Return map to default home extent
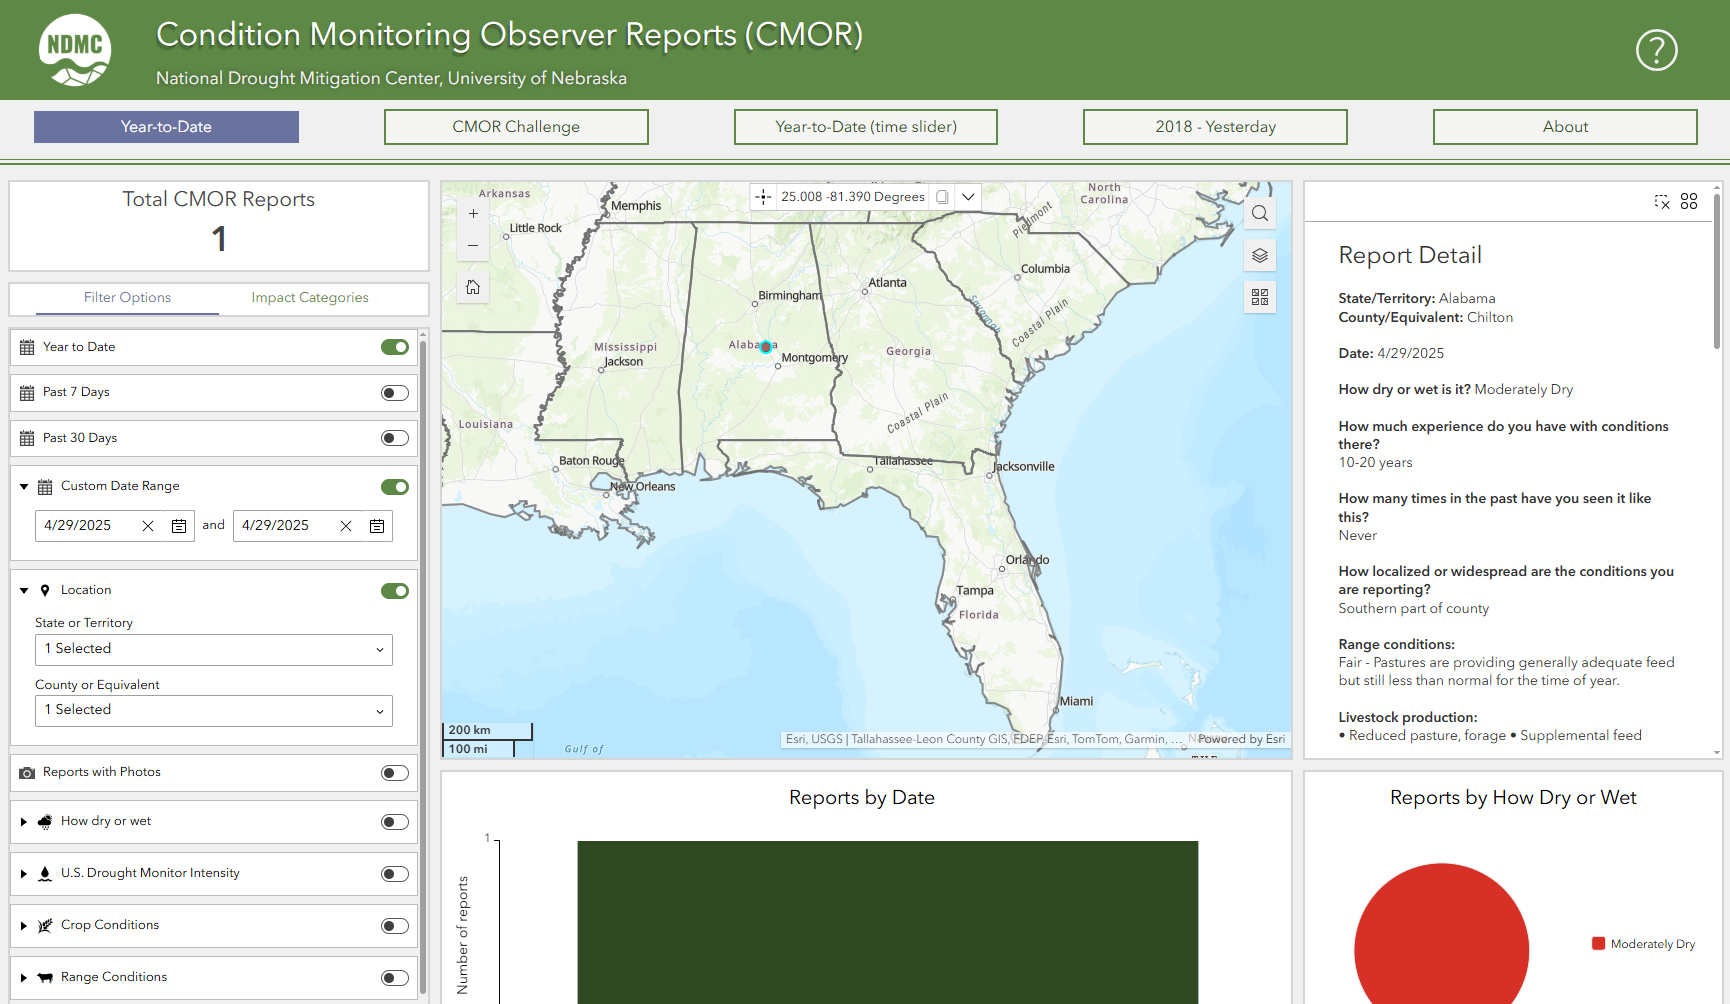This screenshot has height=1004, width=1730. (x=473, y=288)
